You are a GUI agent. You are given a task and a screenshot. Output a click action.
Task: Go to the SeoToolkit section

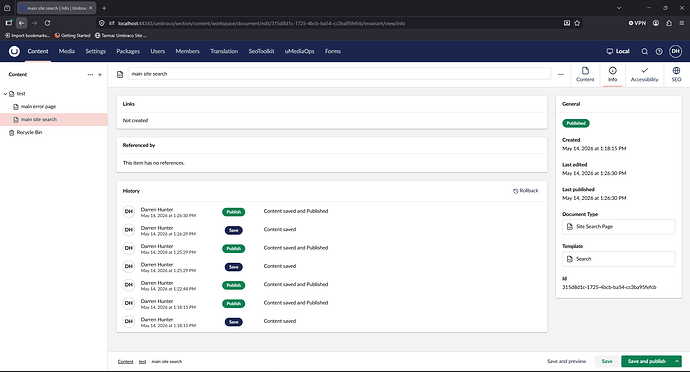[x=261, y=52]
